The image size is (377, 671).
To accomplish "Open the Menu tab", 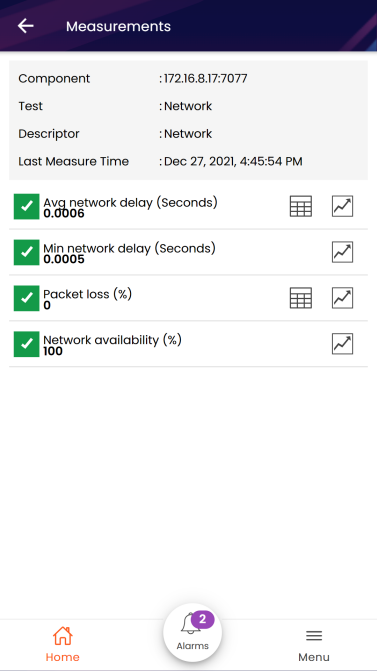I will tap(314, 645).
